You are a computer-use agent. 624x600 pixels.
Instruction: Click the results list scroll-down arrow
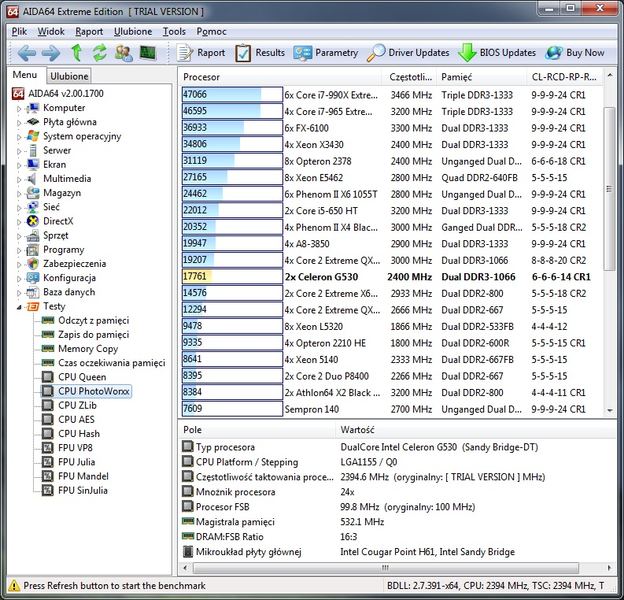pos(610,411)
